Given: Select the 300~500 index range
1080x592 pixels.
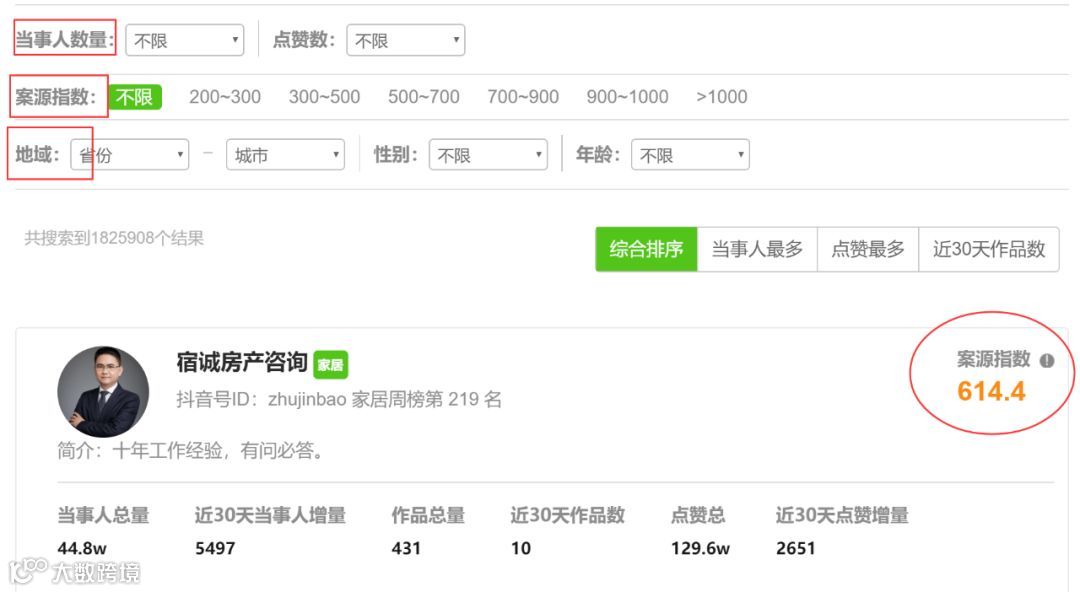Looking at the screenshot, I should point(324,97).
